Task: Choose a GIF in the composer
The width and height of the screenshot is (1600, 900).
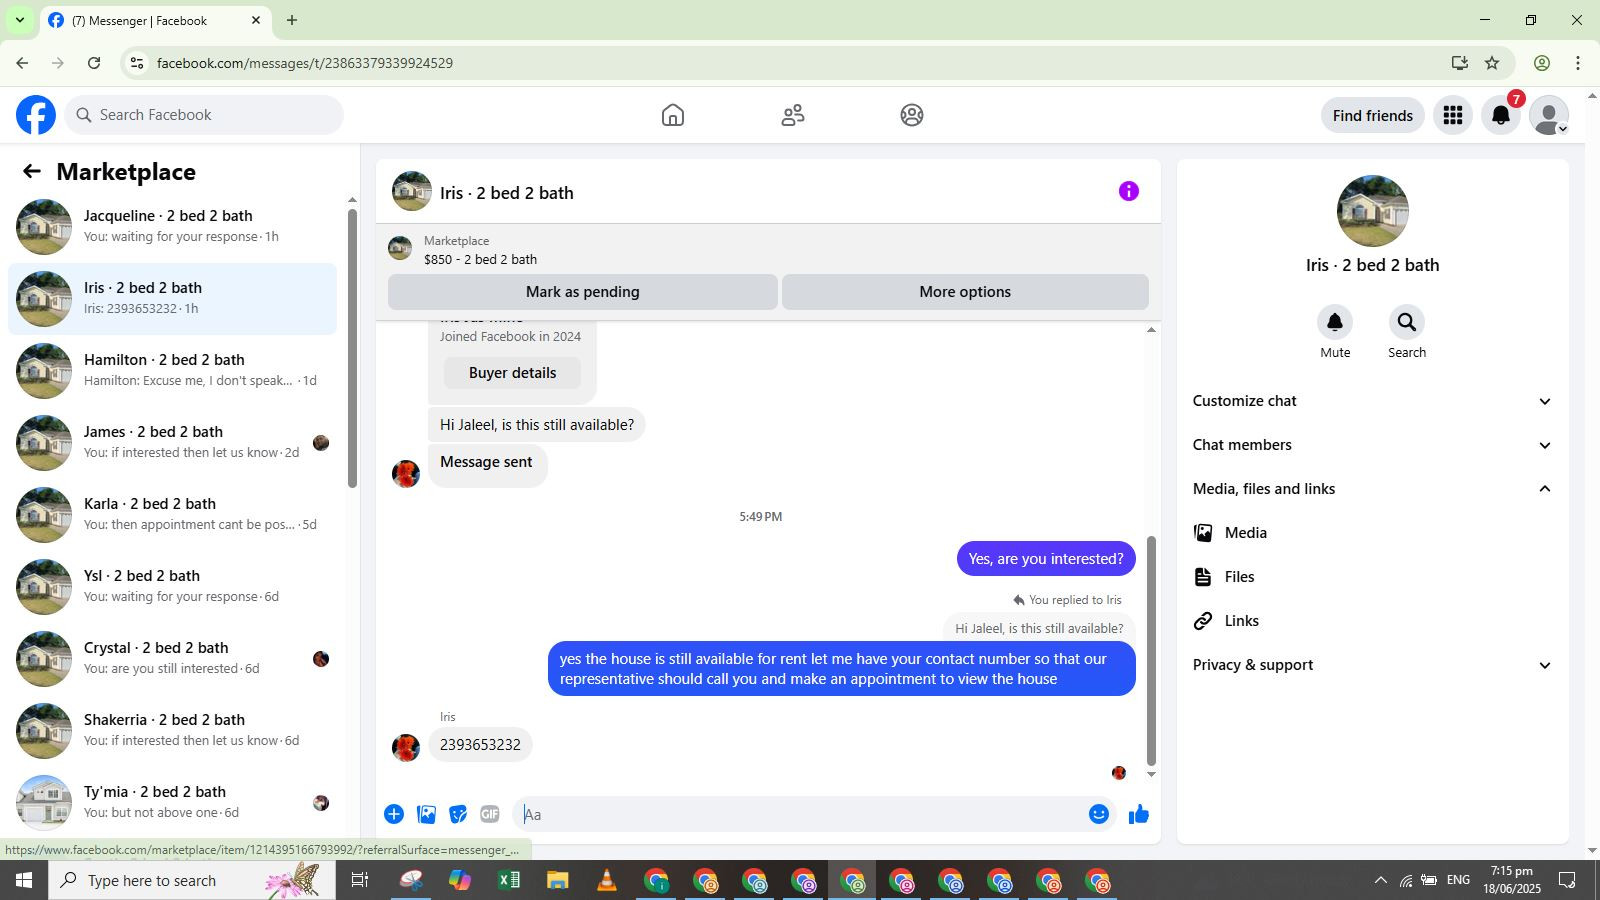Action: [x=490, y=814]
